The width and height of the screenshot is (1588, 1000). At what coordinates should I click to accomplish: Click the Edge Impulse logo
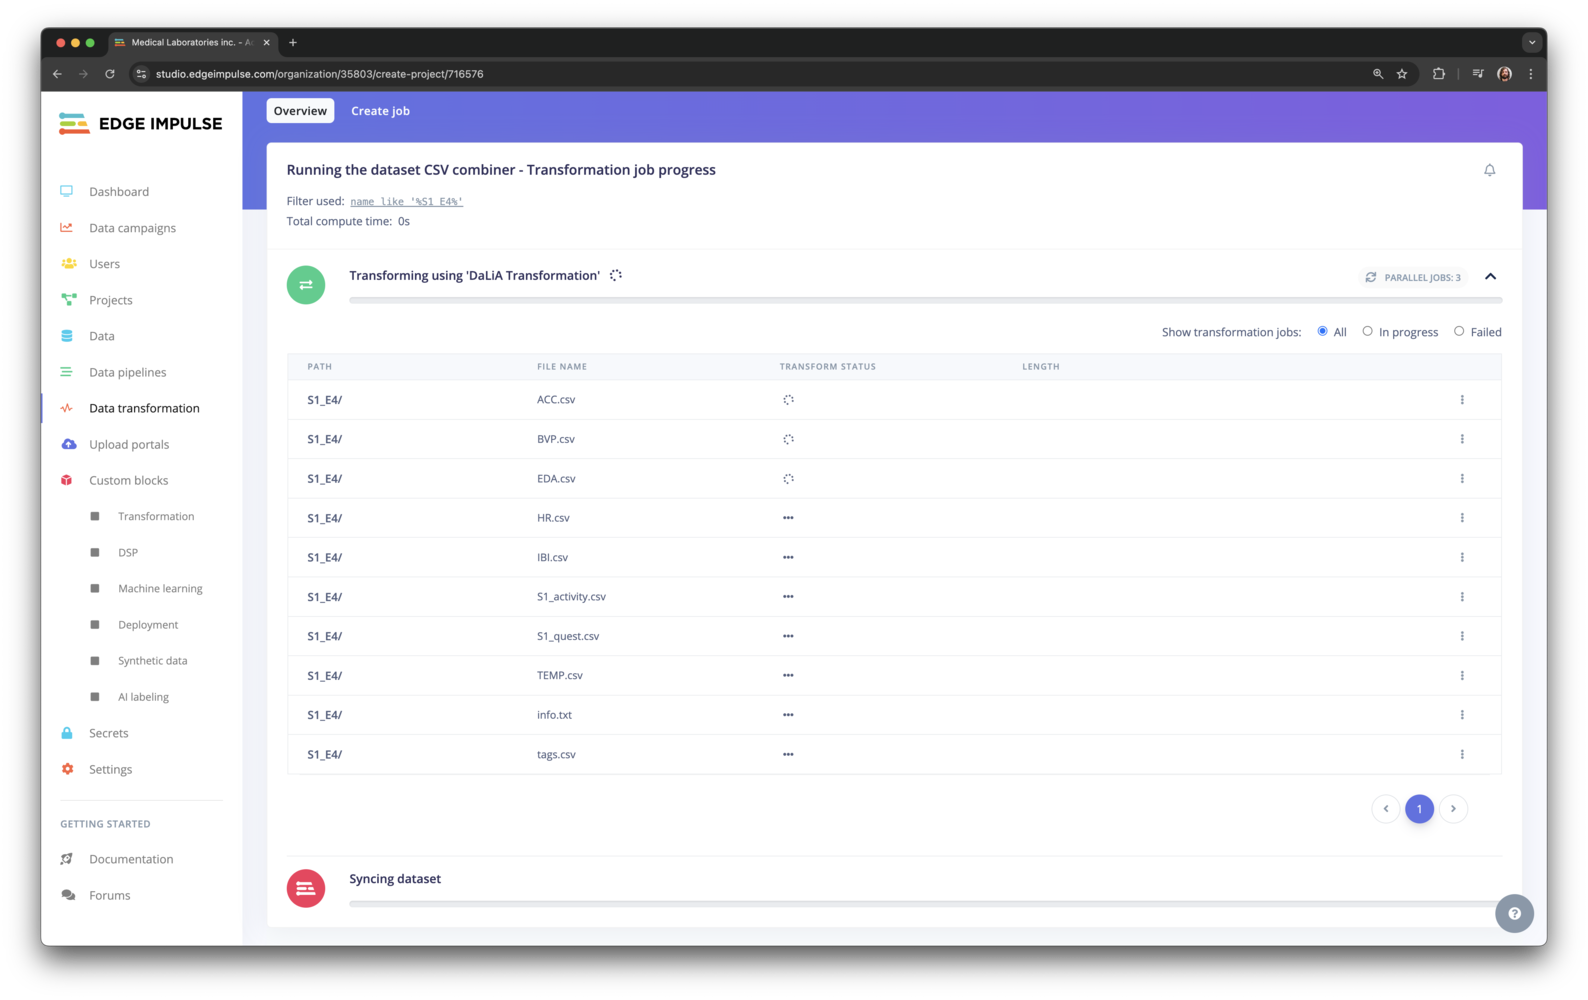coord(141,124)
